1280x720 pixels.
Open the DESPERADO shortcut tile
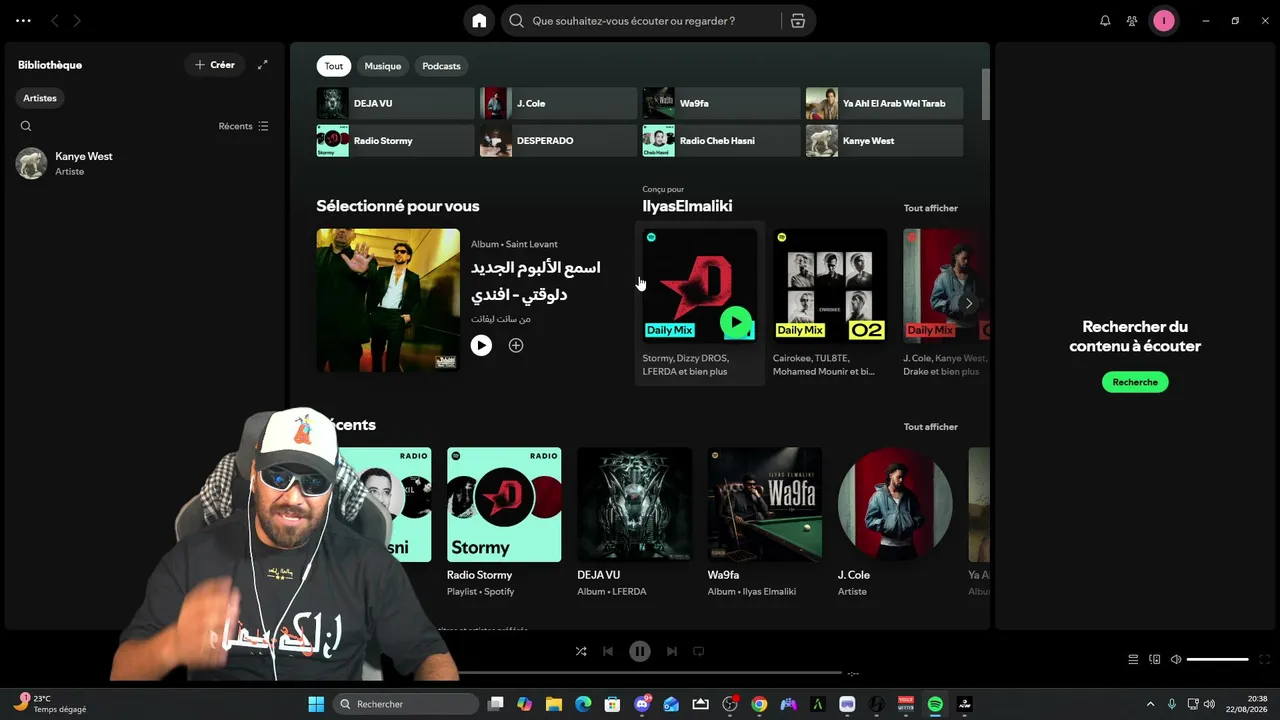pos(558,141)
